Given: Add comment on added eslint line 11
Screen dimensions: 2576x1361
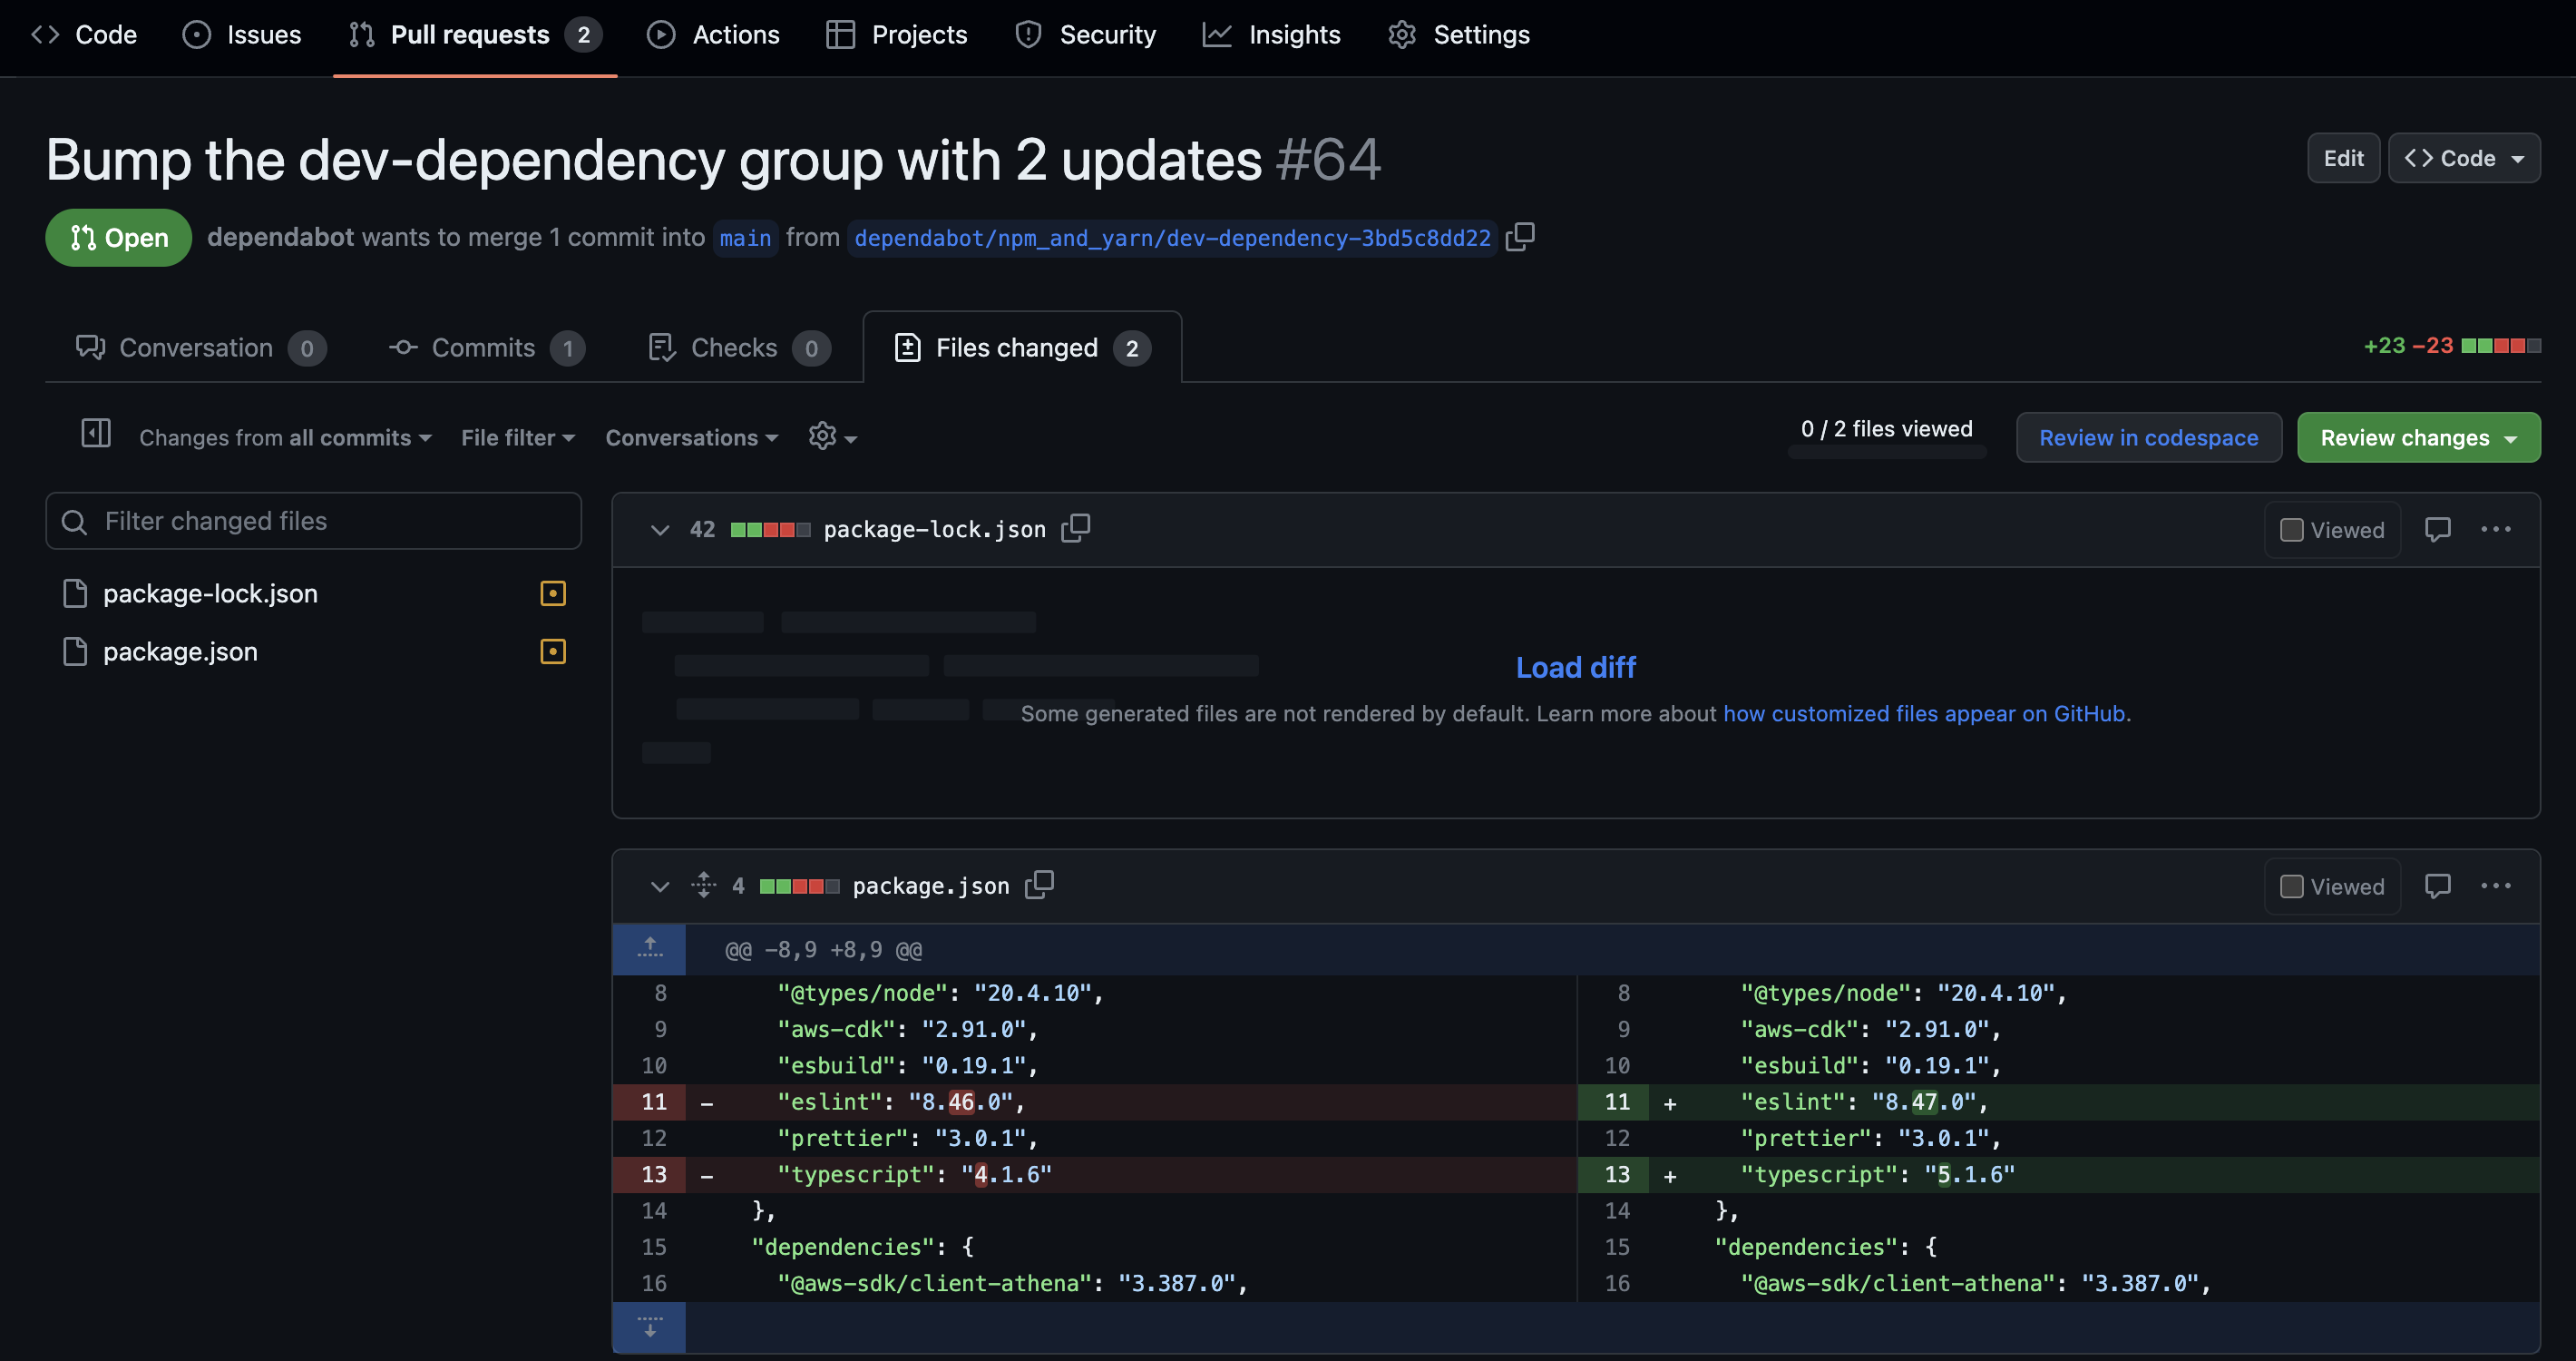Looking at the screenshot, I should 1670,1103.
